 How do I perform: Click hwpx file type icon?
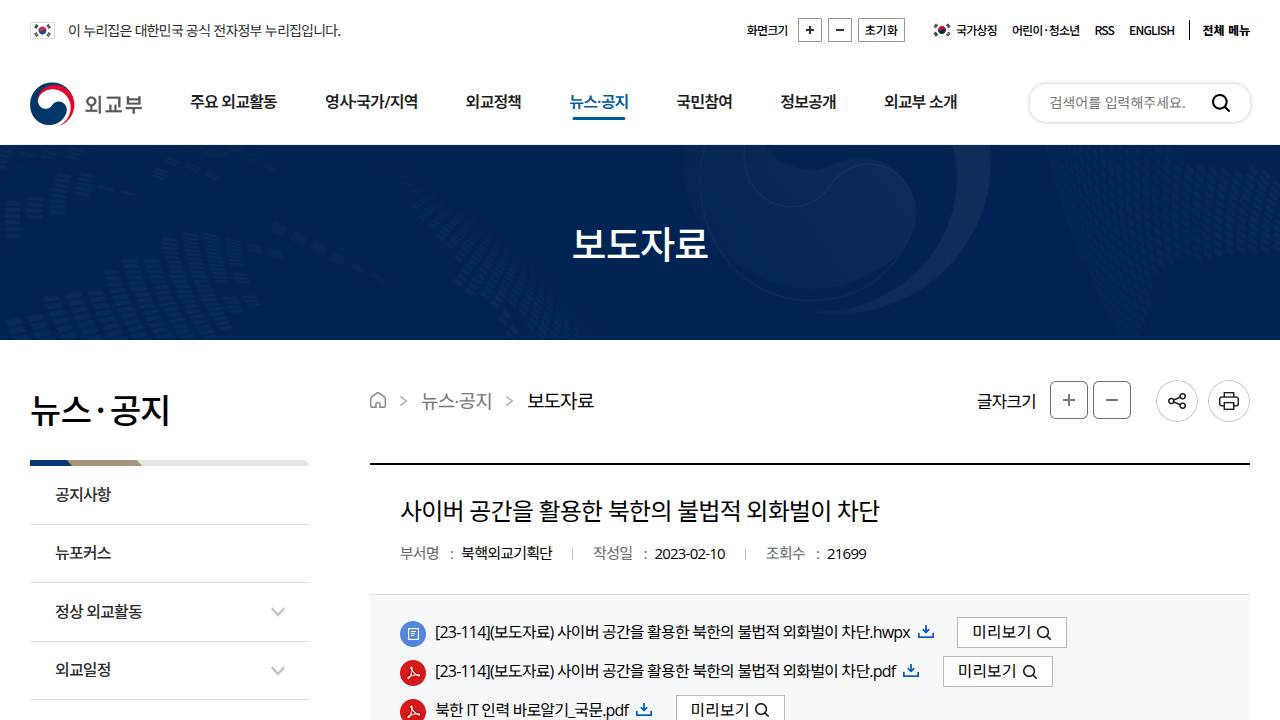(413, 633)
